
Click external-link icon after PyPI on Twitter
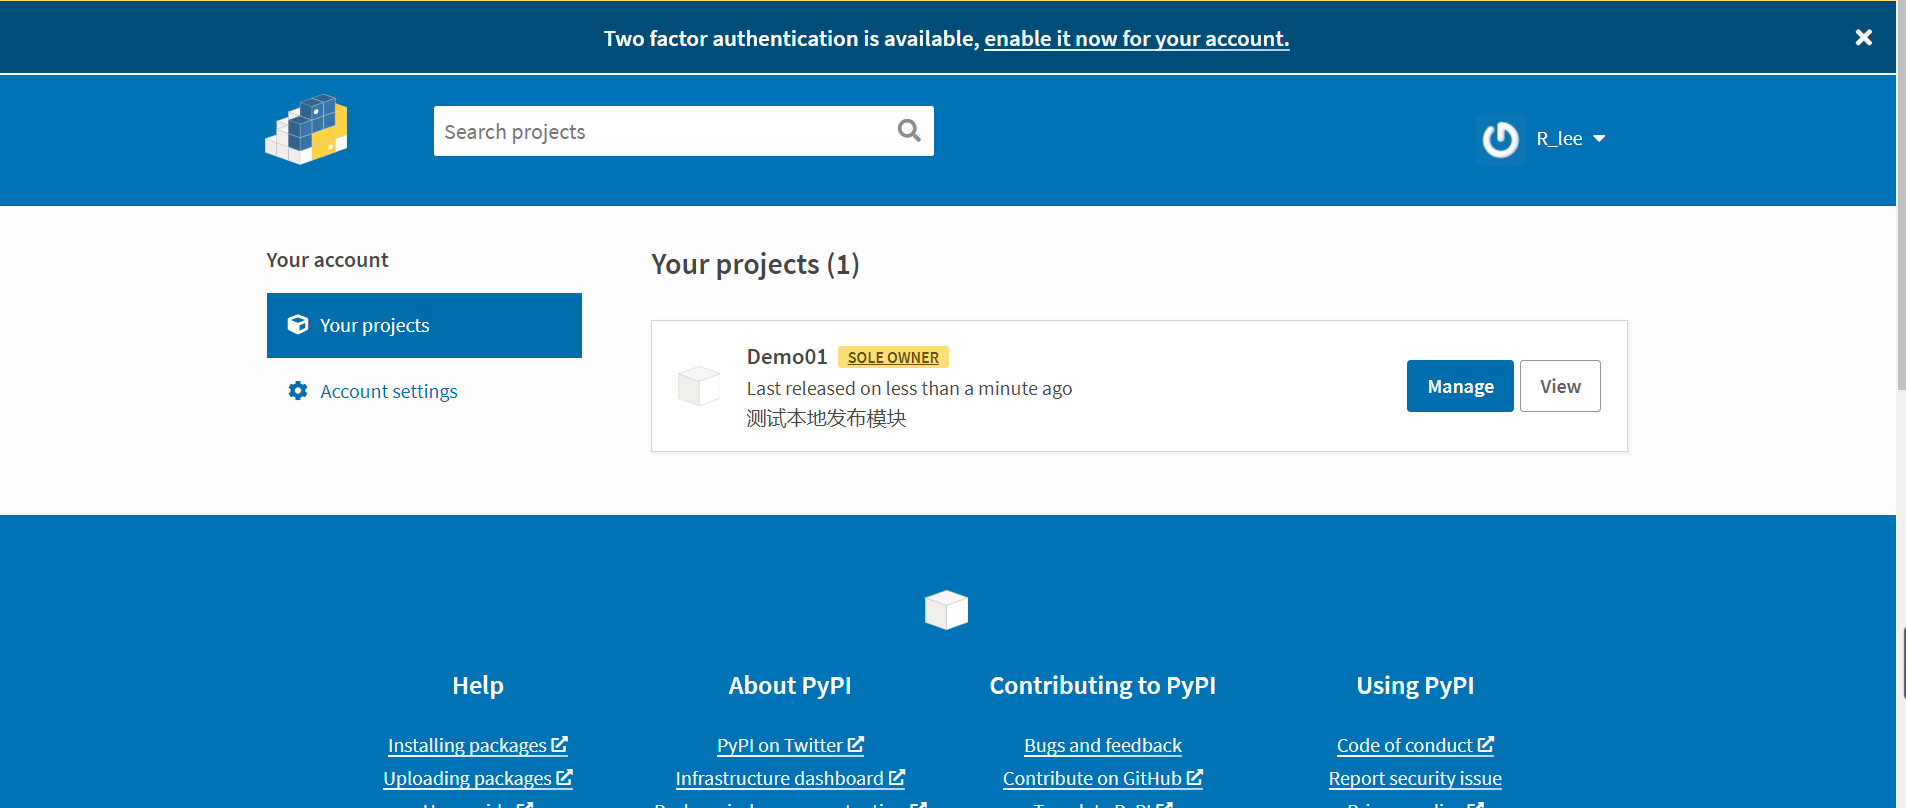(856, 745)
